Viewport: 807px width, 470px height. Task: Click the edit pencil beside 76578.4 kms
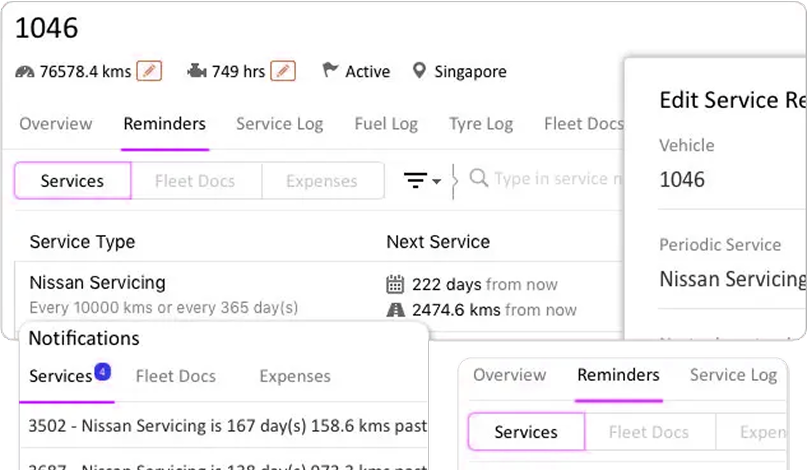click(149, 71)
